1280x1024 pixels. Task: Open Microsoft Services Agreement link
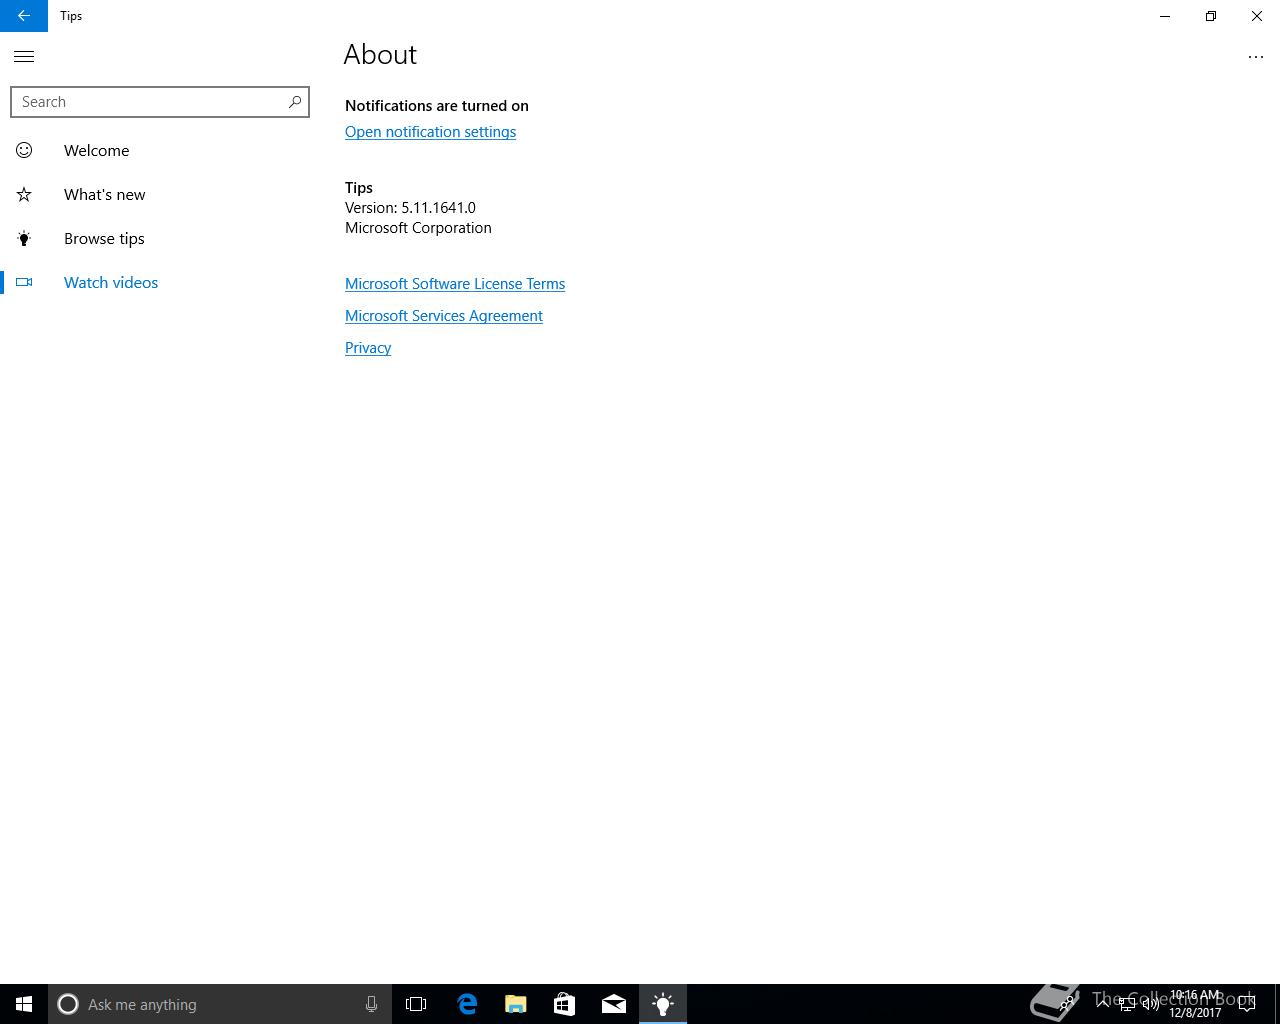click(444, 316)
